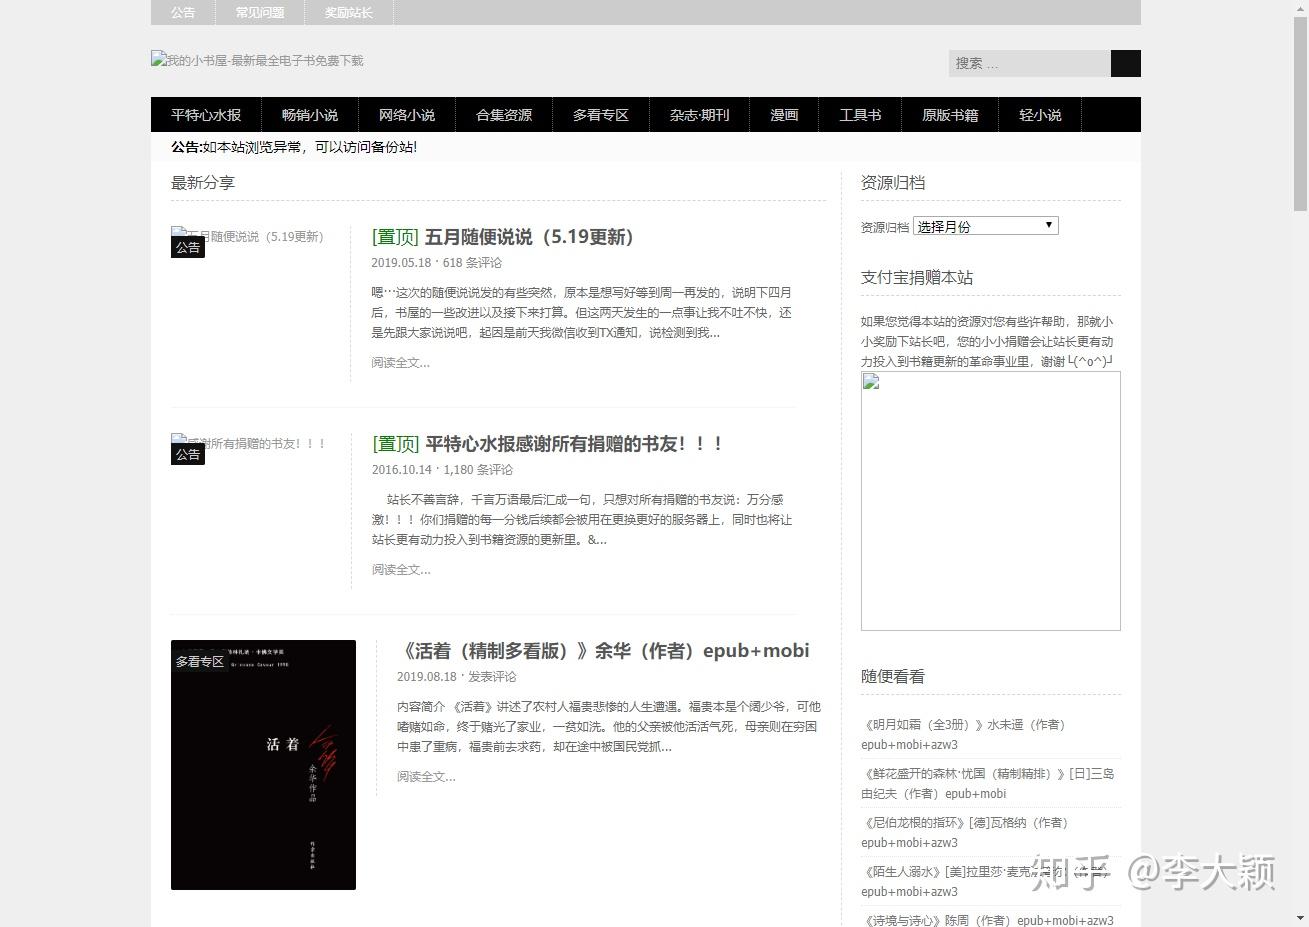Expand the 选择月份 archive dropdown
The width and height of the screenshot is (1309, 927).
pyautogui.click(x=985, y=226)
